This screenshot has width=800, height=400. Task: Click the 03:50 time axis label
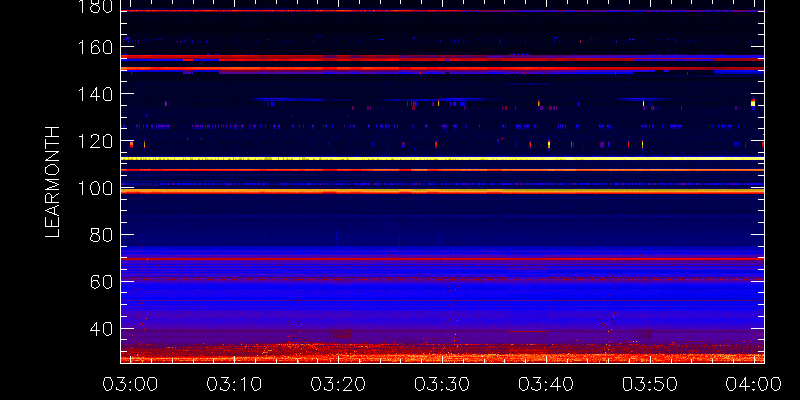651,384
